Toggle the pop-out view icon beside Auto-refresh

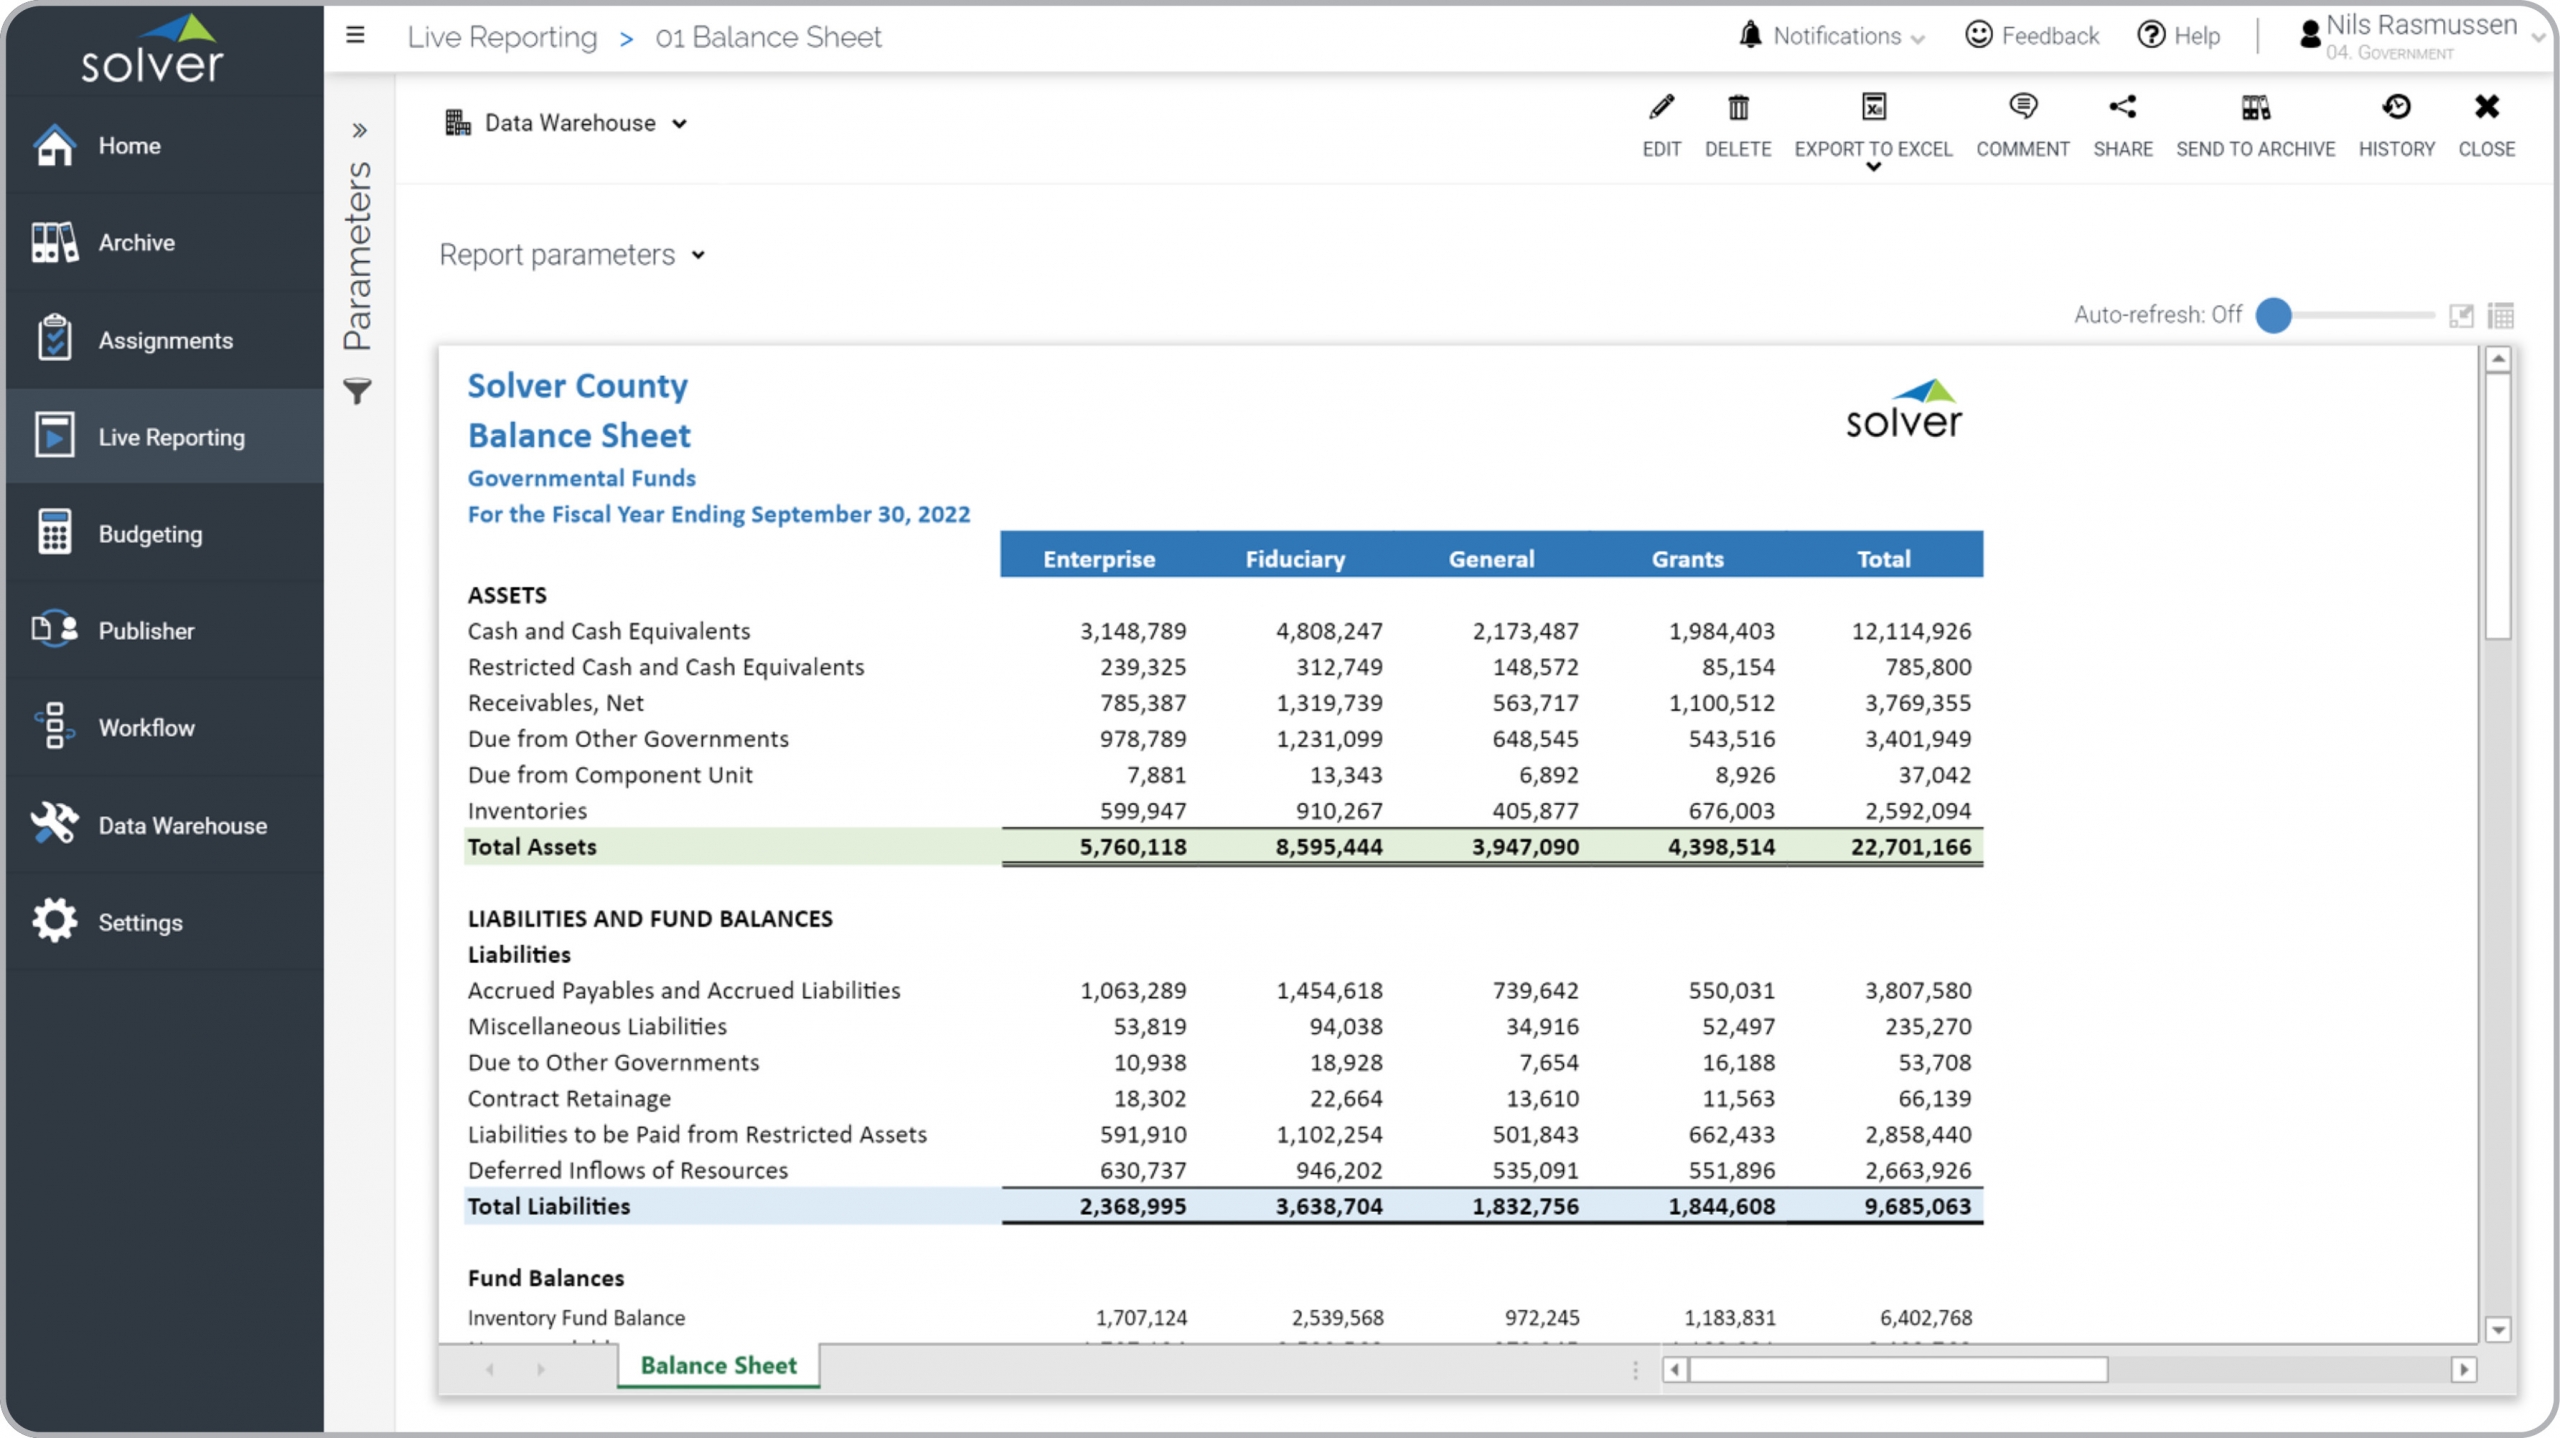click(x=2461, y=316)
